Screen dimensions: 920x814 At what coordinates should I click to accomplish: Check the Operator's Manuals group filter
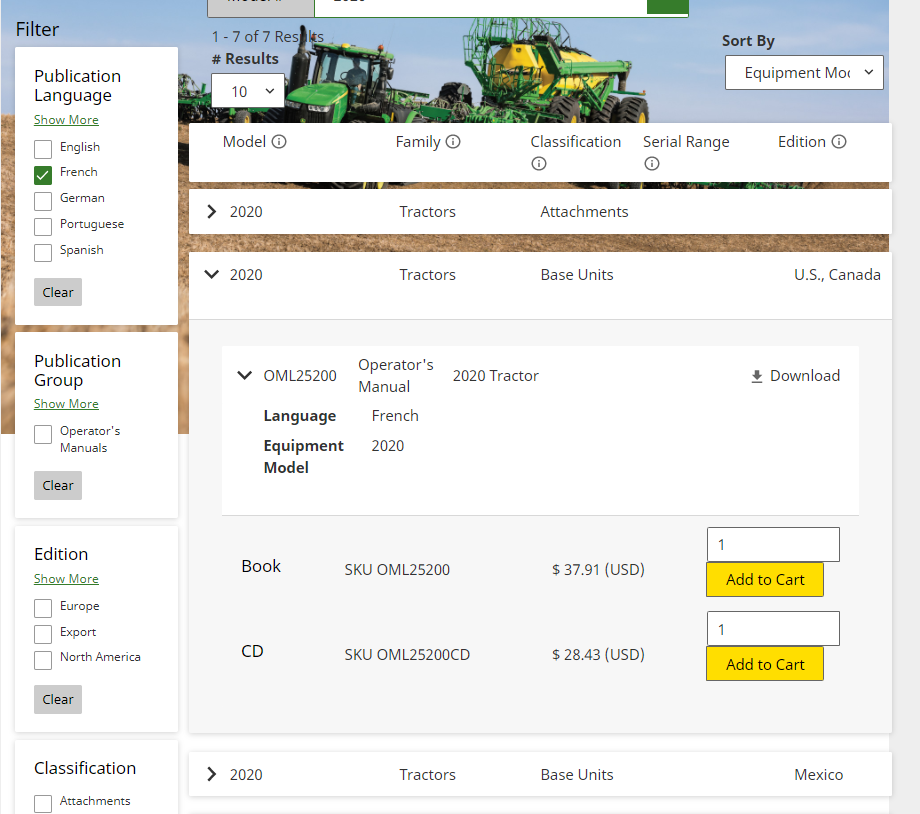(x=43, y=434)
